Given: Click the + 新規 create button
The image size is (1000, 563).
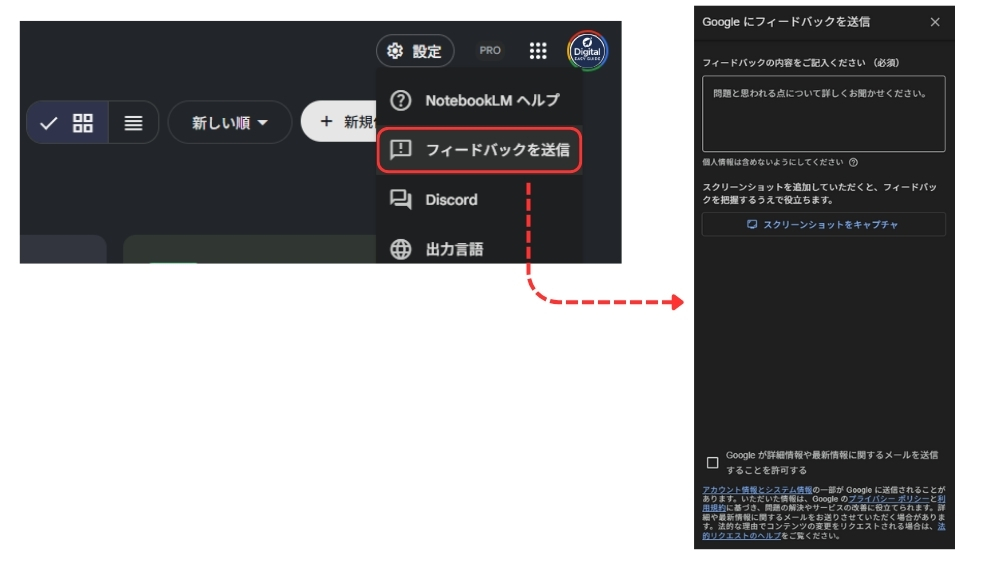Looking at the screenshot, I should tap(340, 121).
